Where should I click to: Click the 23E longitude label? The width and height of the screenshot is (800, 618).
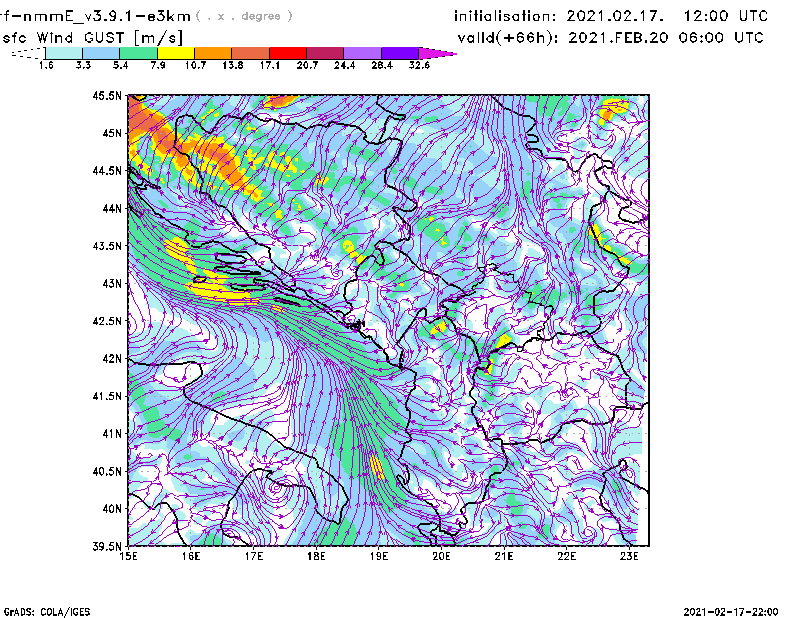tap(630, 556)
